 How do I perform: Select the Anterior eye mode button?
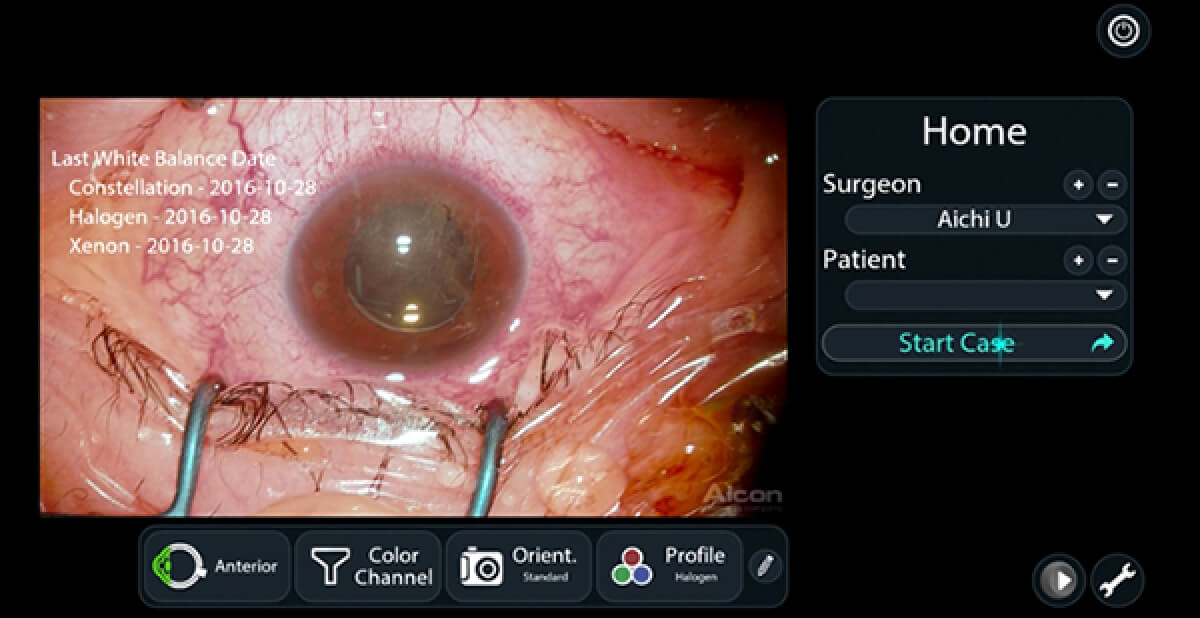pyautogui.click(x=217, y=566)
